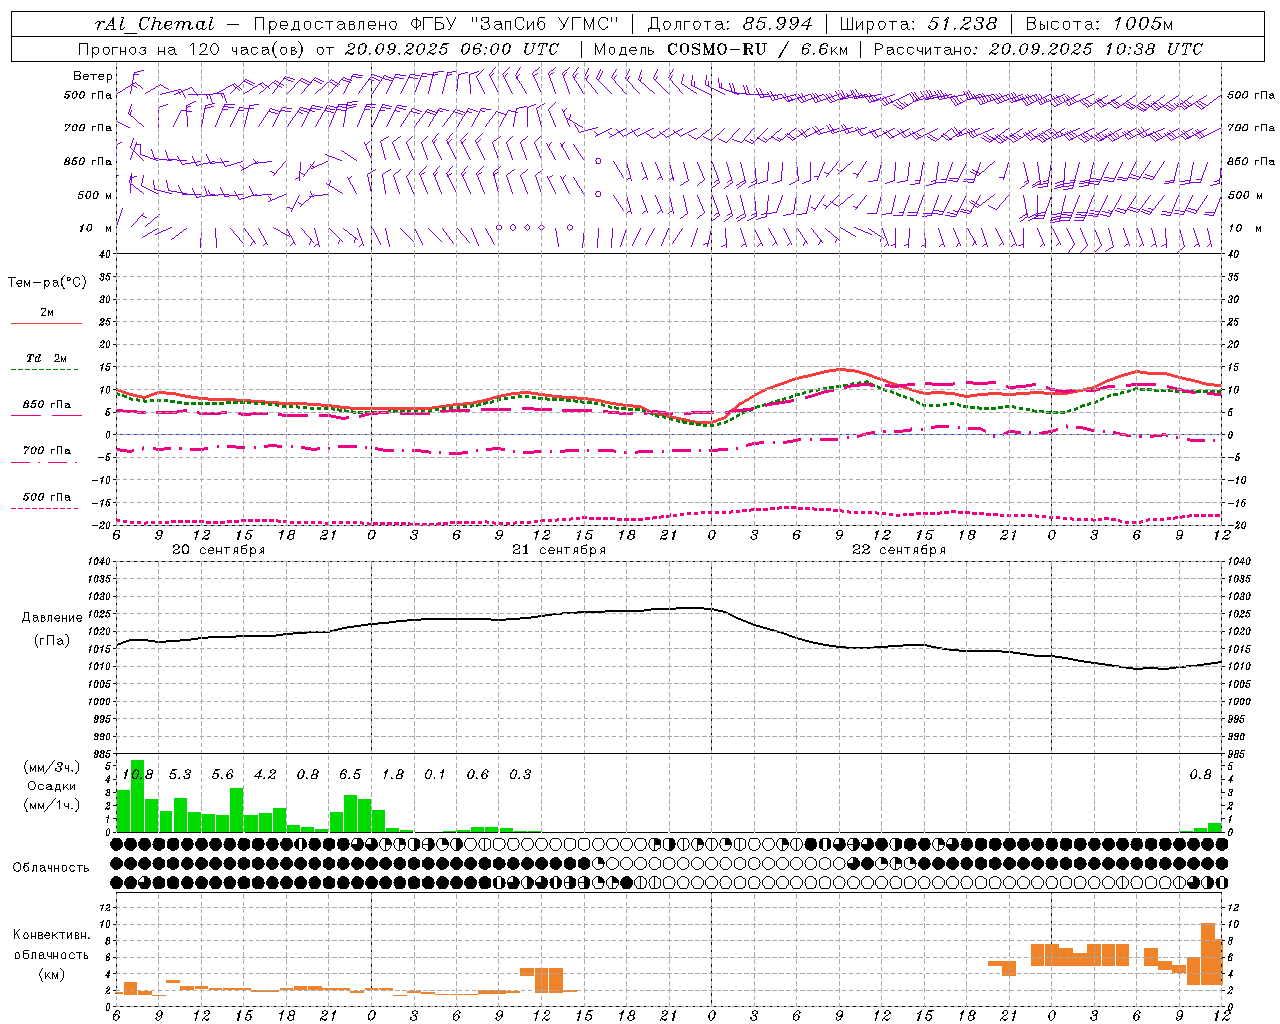The height and width of the screenshot is (1024, 1280).
Task: Click the "Давление" pressure panel label
Action: [52, 618]
